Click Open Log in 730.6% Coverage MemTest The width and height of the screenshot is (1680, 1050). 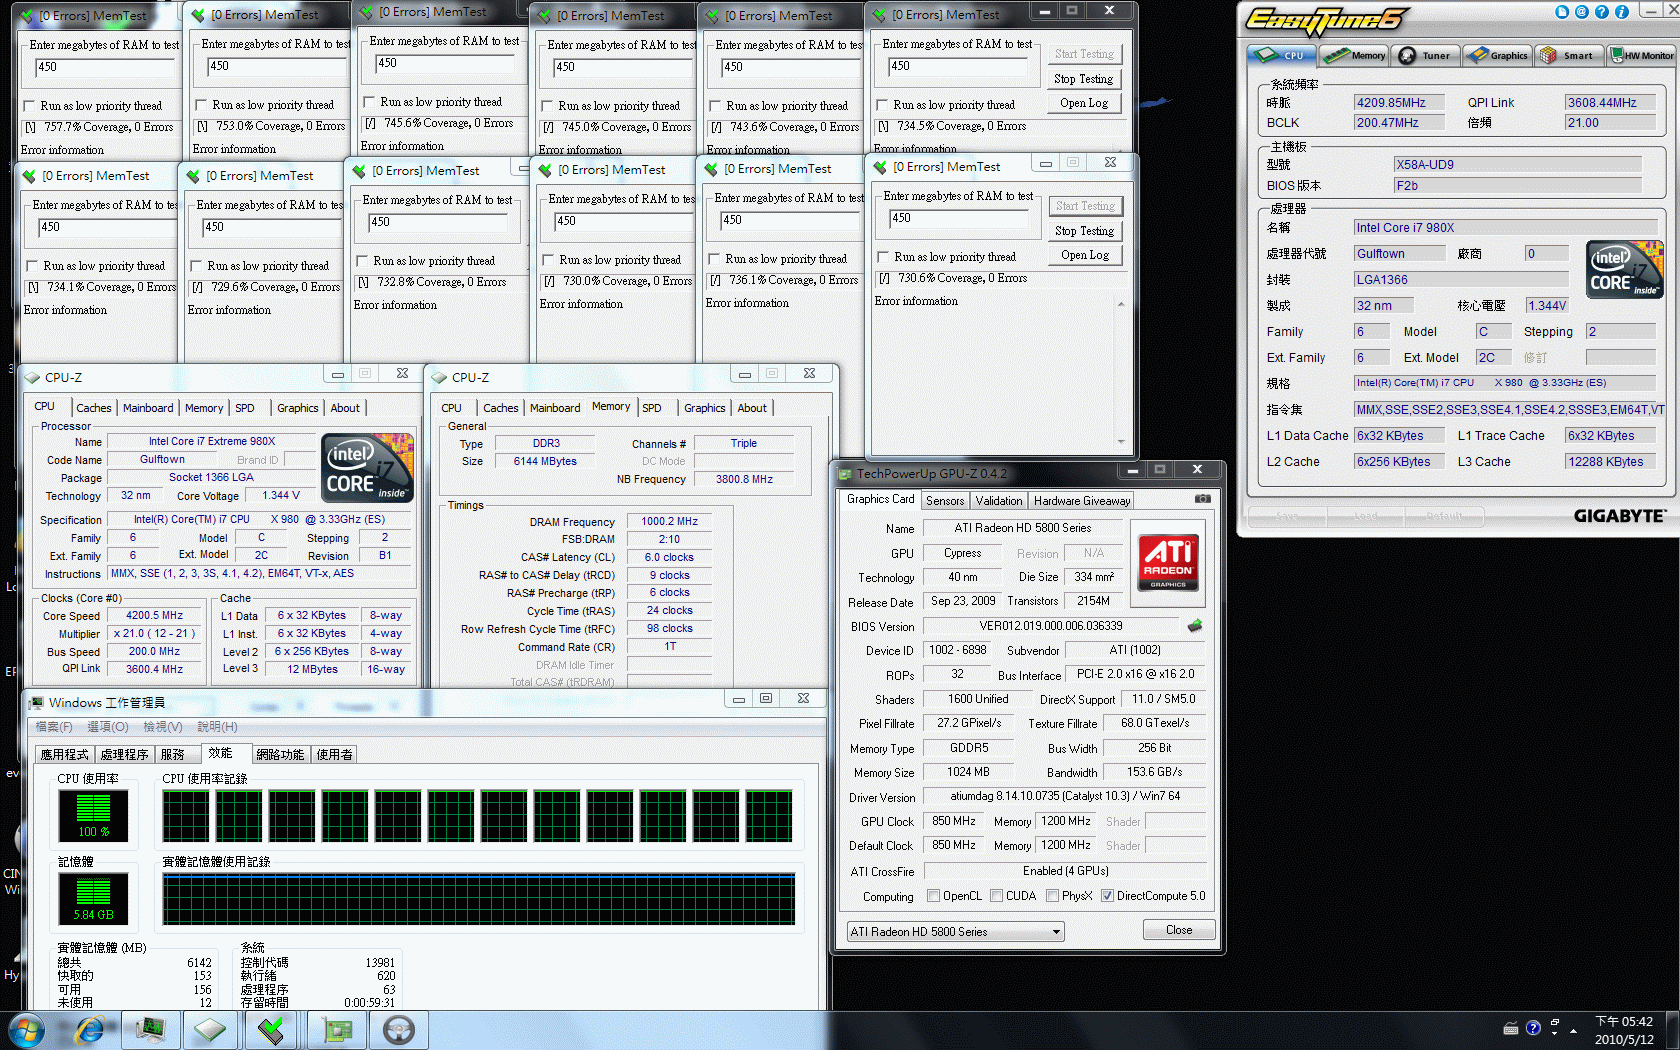pyautogui.click(x=1084, y=255)
